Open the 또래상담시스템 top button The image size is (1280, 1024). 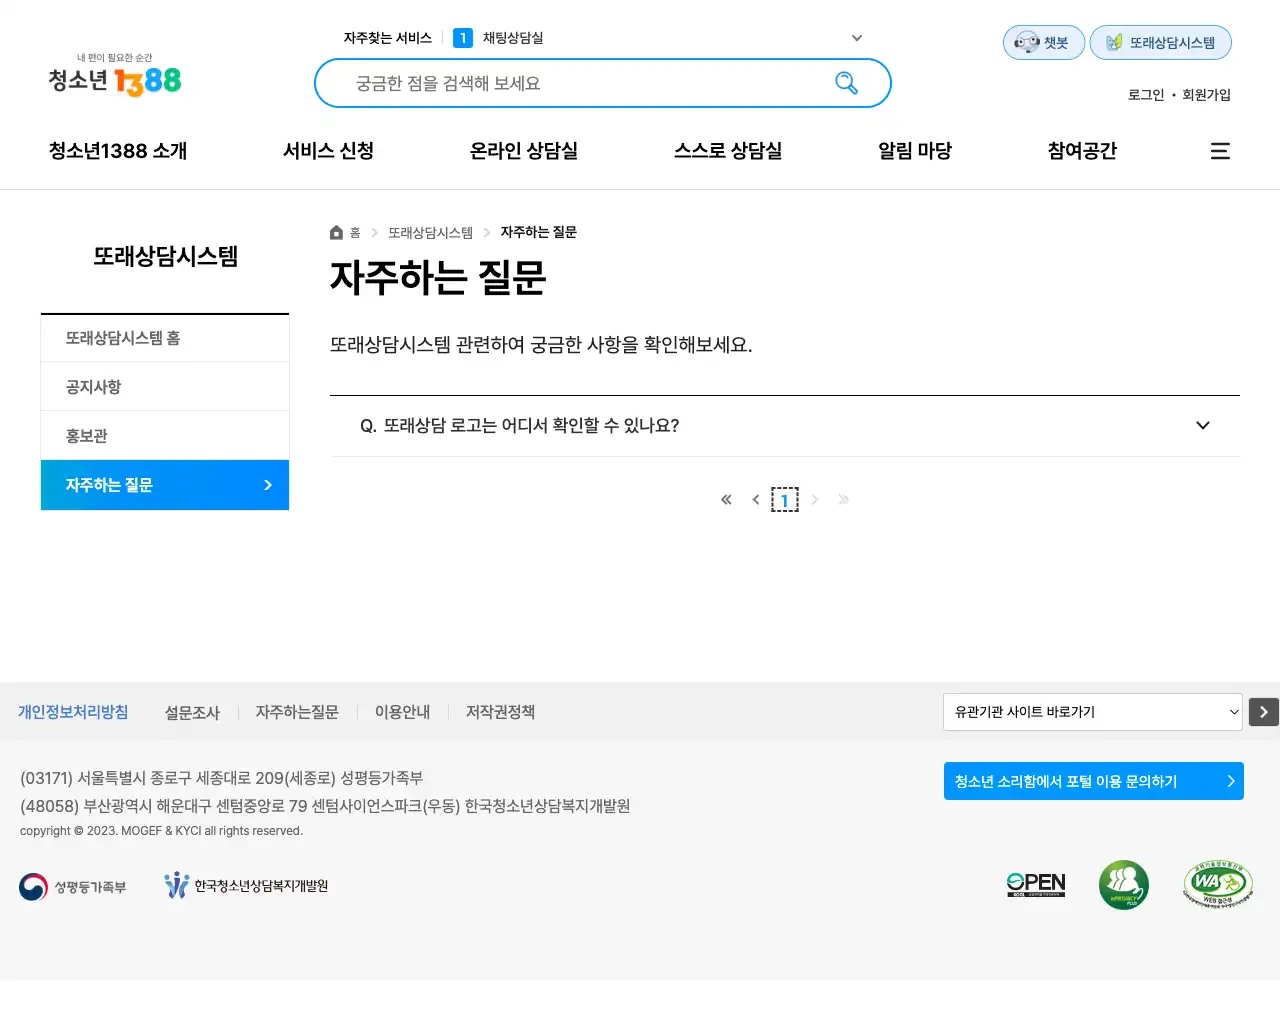click(1160, 43)
